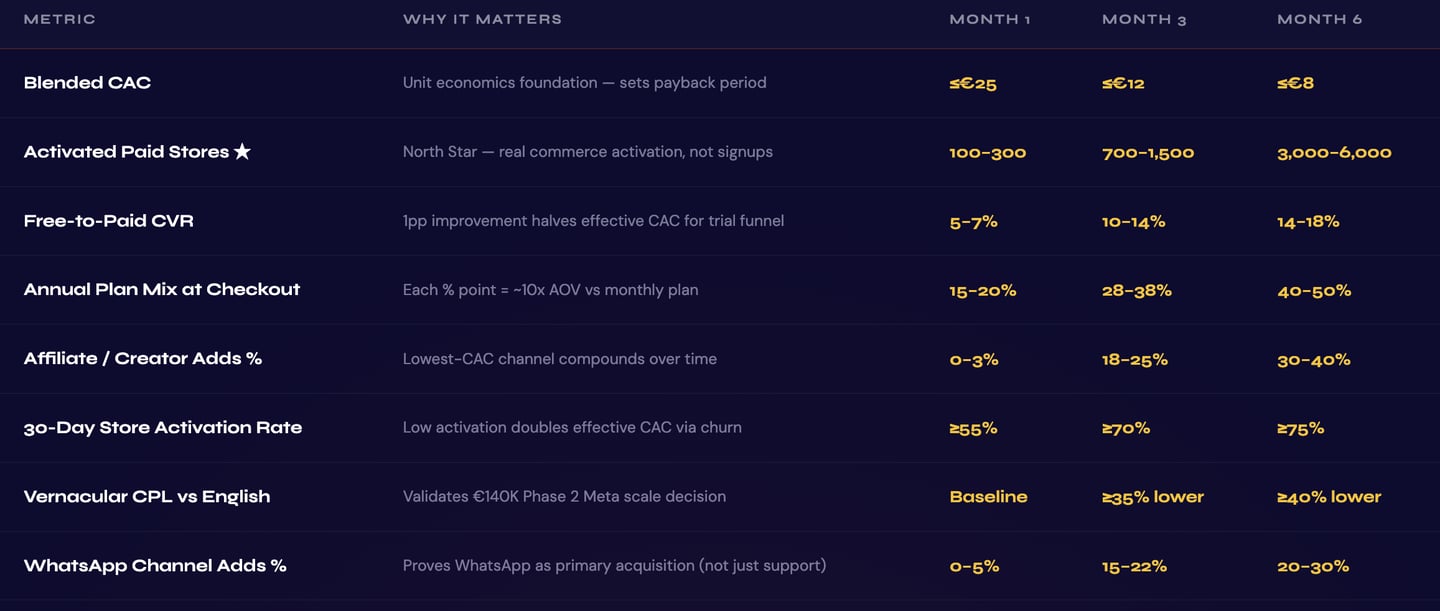1440x611 pixels.
Task: Select the MONTH 1 column header
Action: tap(989, 19)
